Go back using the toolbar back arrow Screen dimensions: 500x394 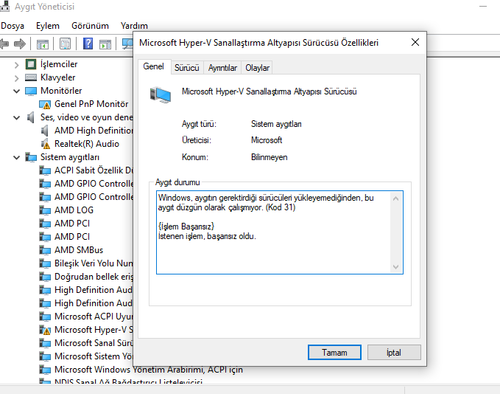4,44
